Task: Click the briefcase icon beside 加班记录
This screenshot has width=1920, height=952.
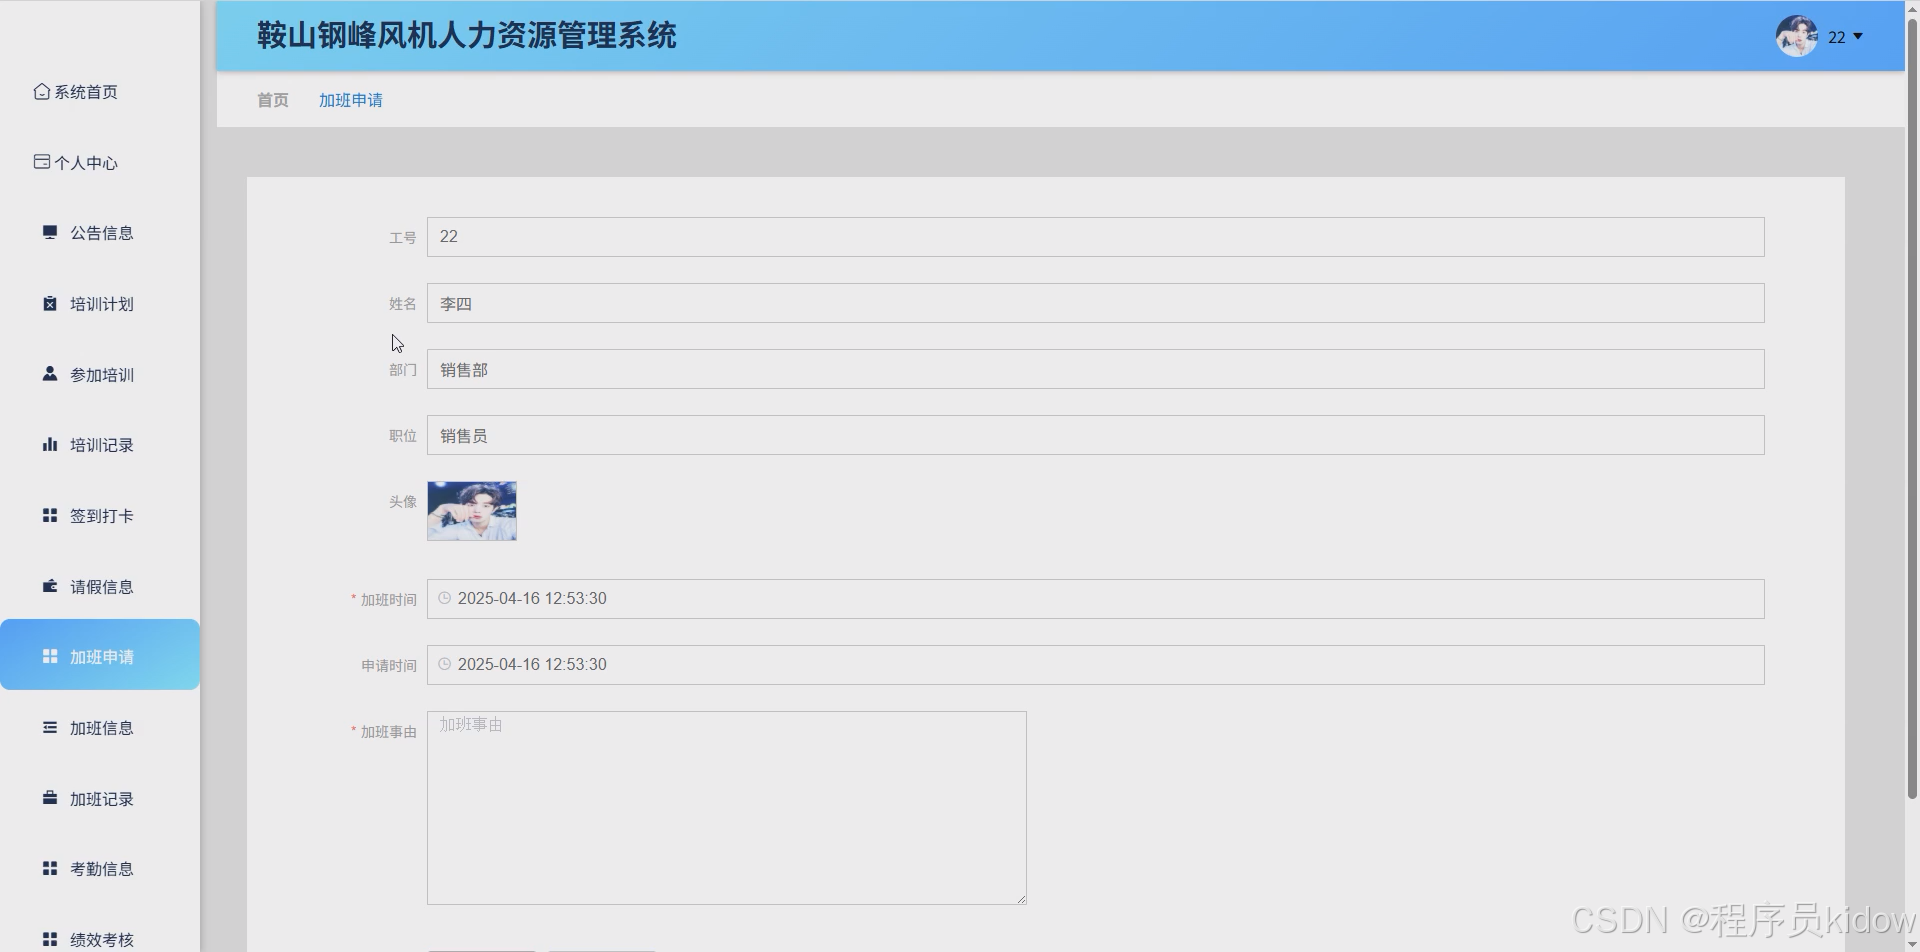Action: 50,798
